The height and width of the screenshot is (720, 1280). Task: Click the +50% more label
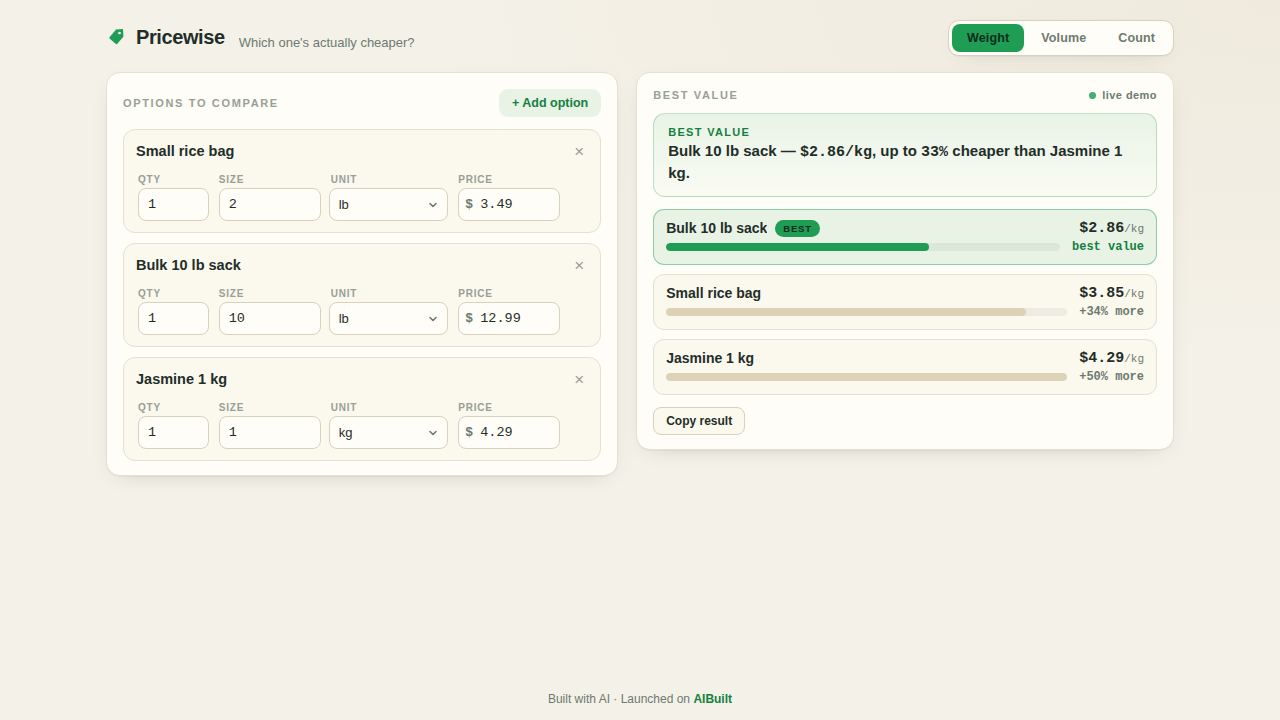point(1111,377)
